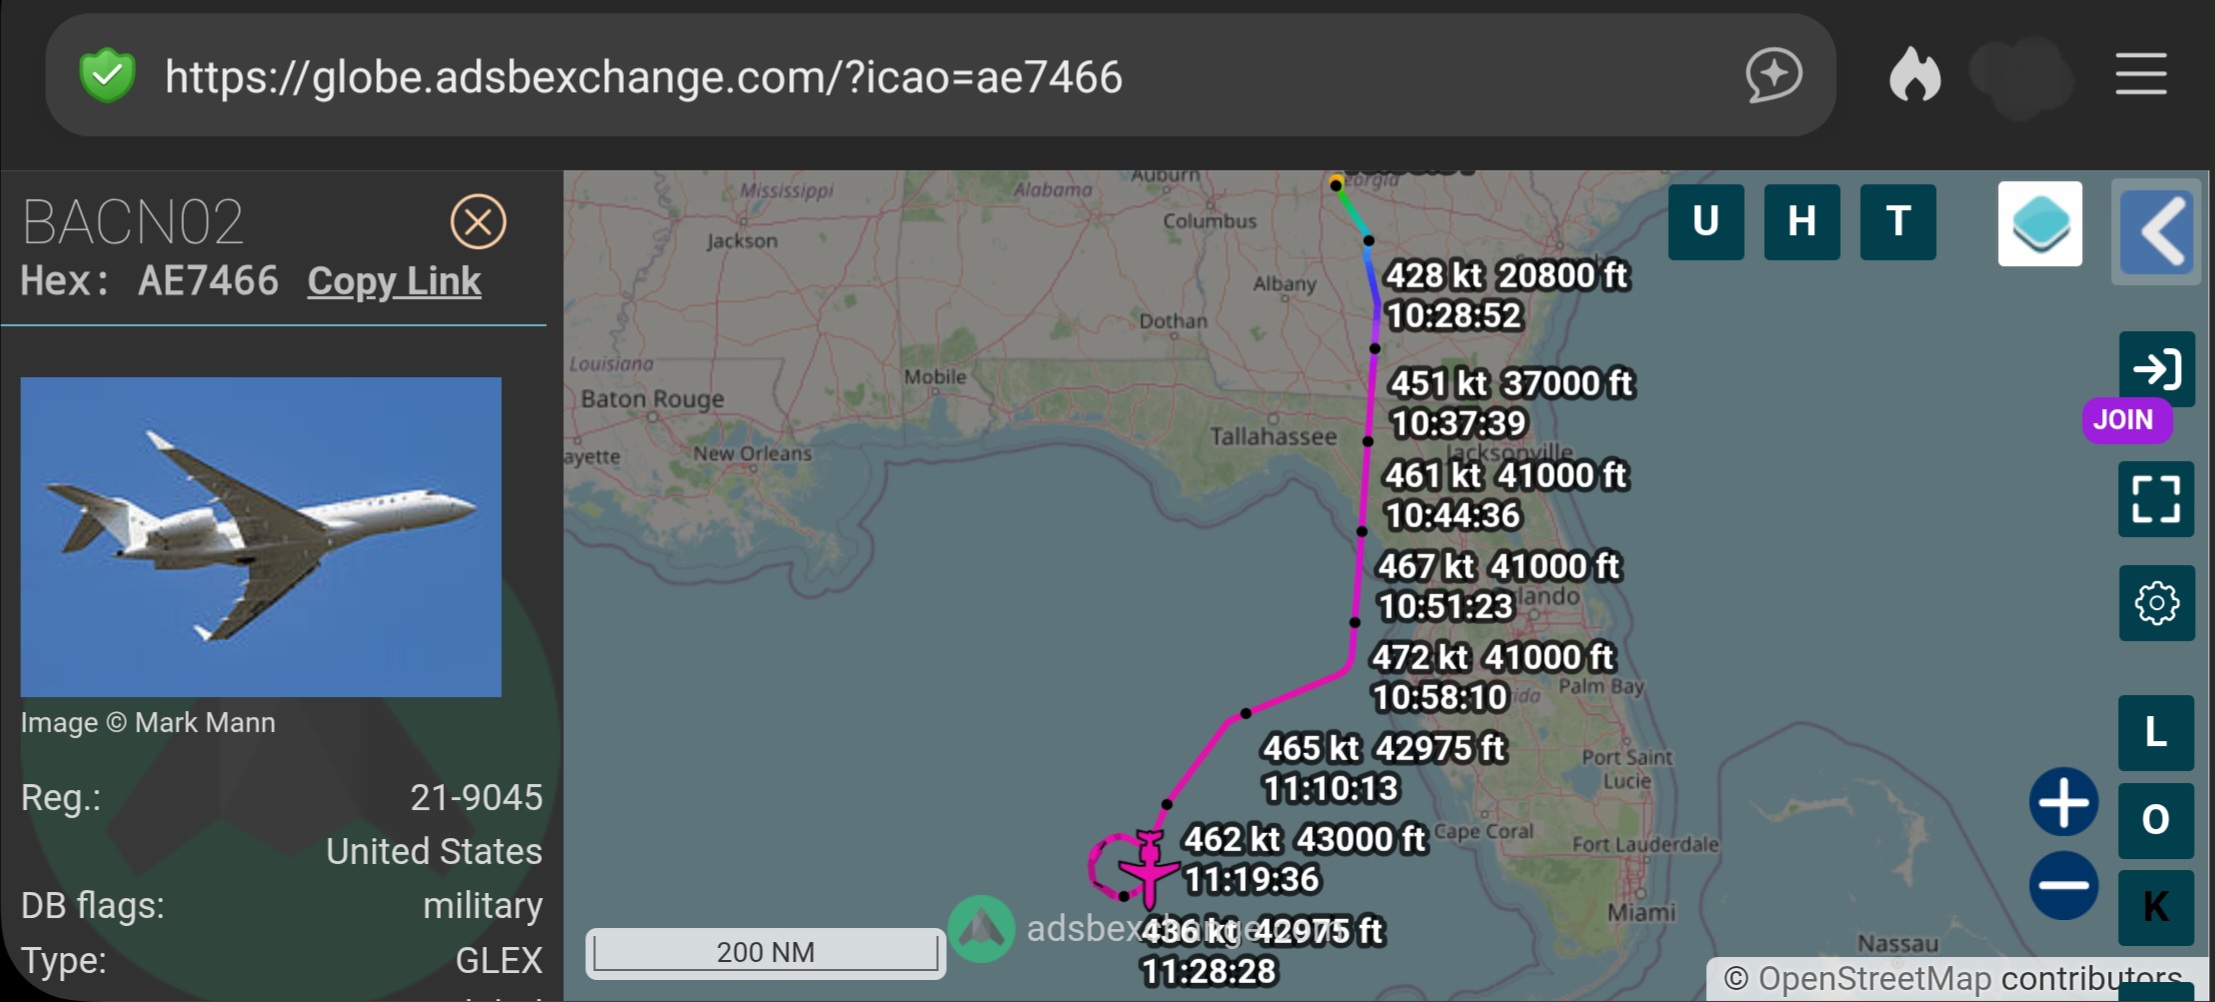This screenshot has height=1002, width=2215.
Task: Toggle the L map button
Action: point(2157,733)
